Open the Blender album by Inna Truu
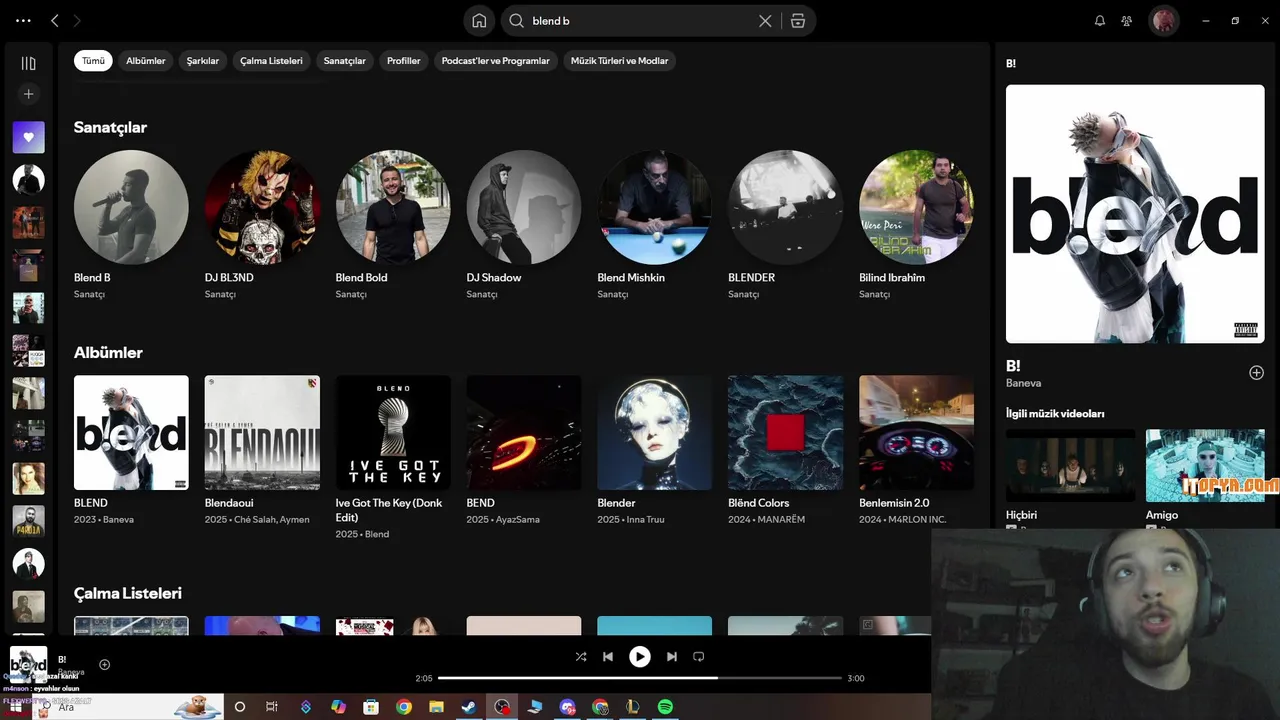The width and height of the screenshot is (1280, 720). (x=655, y=433)
